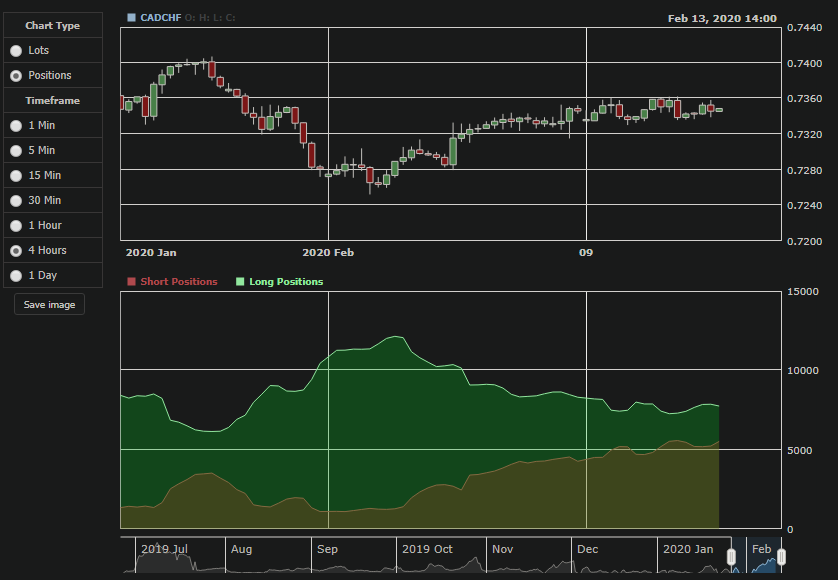Set timeframe to 4 Hours
This screenshot has height=580, width=838.
(16, 251)
